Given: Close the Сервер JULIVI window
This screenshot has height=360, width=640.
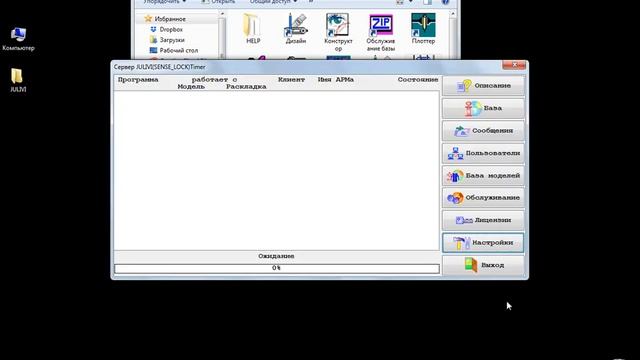Looking at the screenshot, I should click(x=514, y=65).
